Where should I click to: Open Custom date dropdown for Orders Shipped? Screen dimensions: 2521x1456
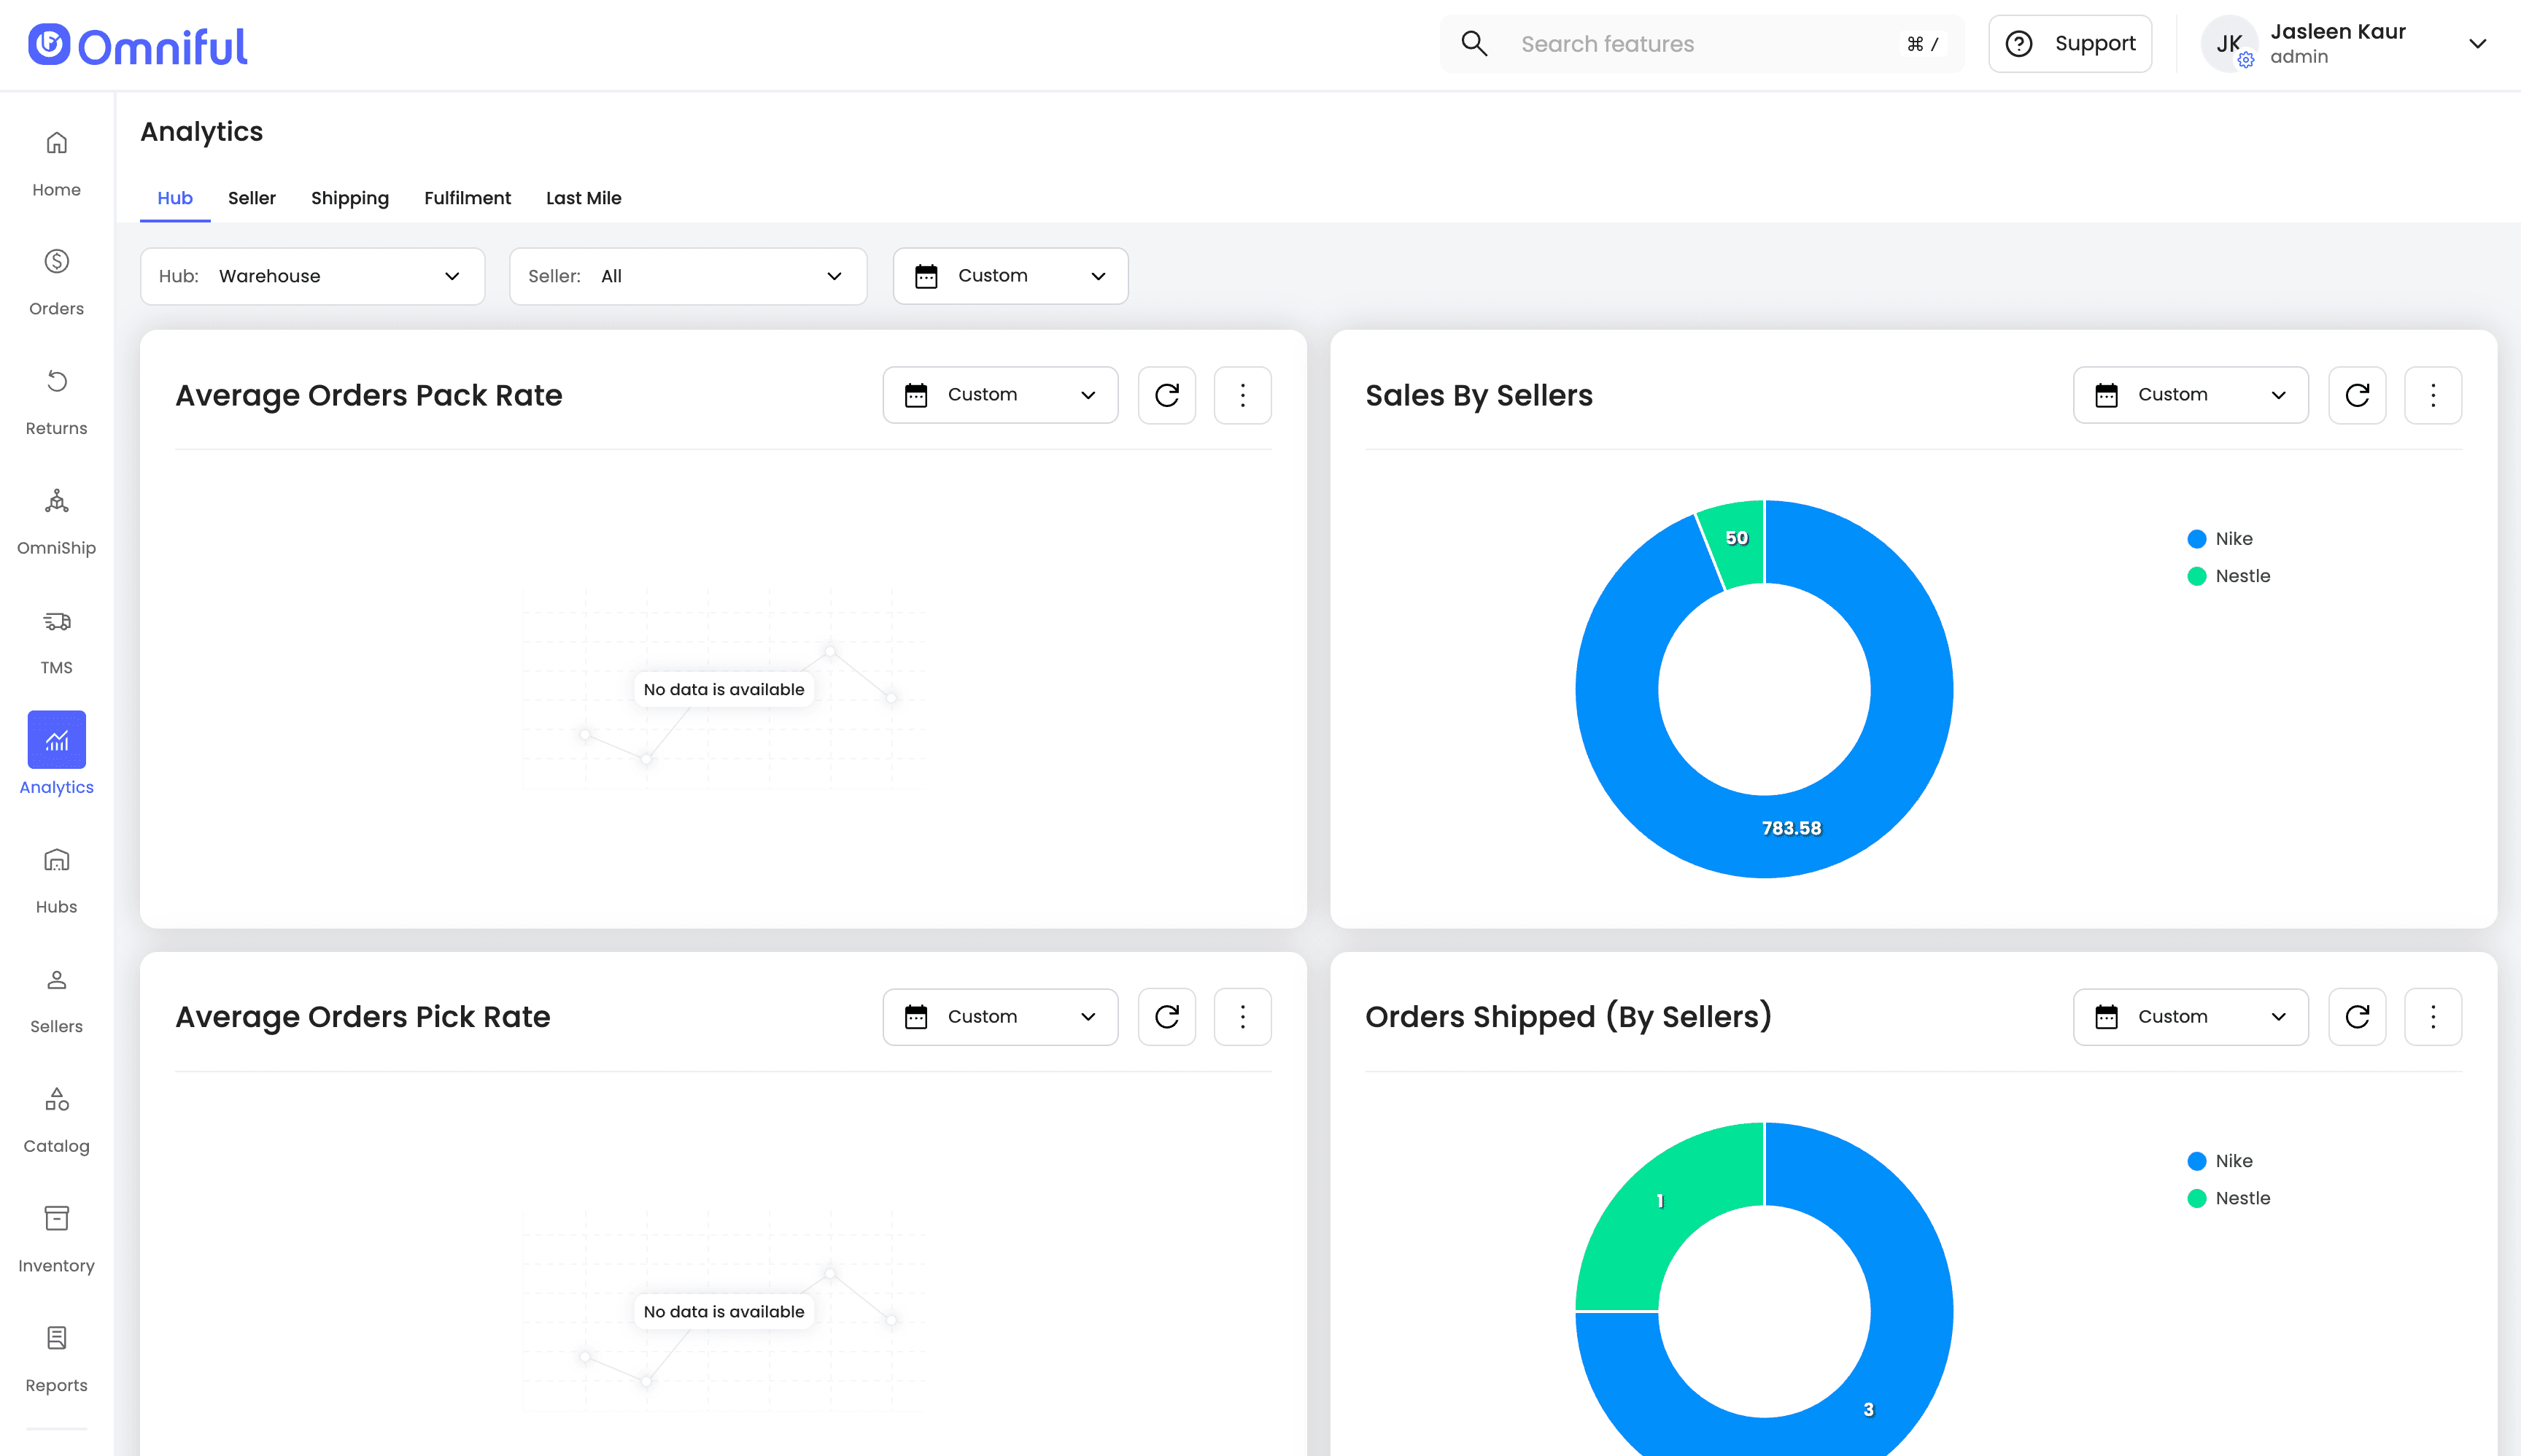tap(2190, 1017)
